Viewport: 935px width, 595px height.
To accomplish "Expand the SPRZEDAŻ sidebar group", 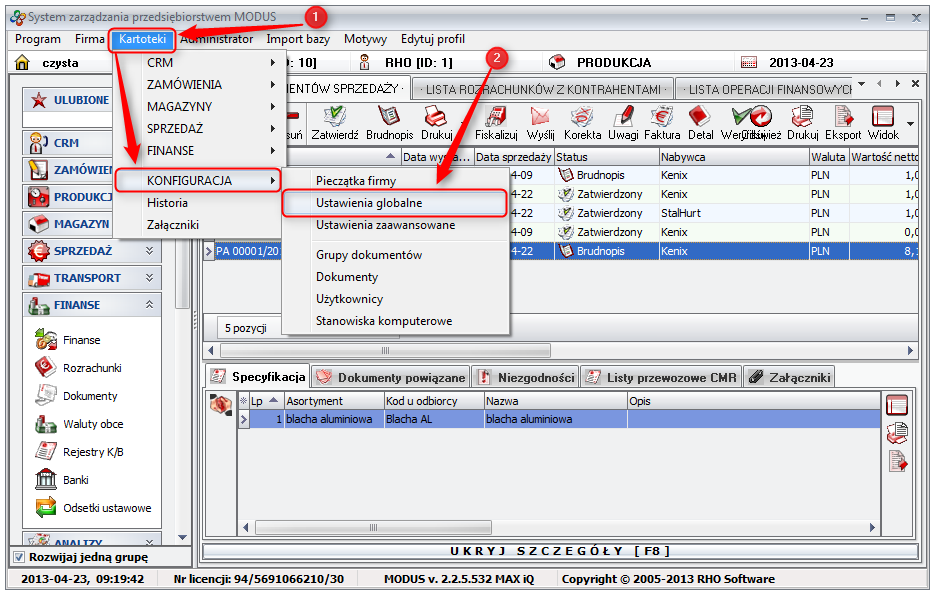I will click(x=149, y=251).
